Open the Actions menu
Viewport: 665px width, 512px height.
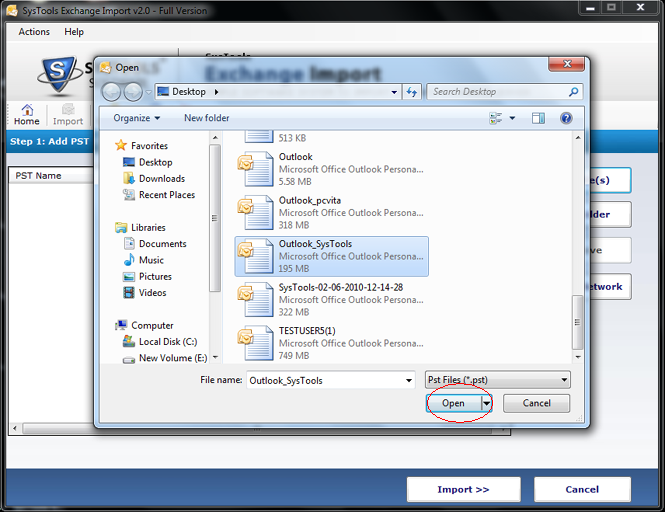click(x=34, y=32)
